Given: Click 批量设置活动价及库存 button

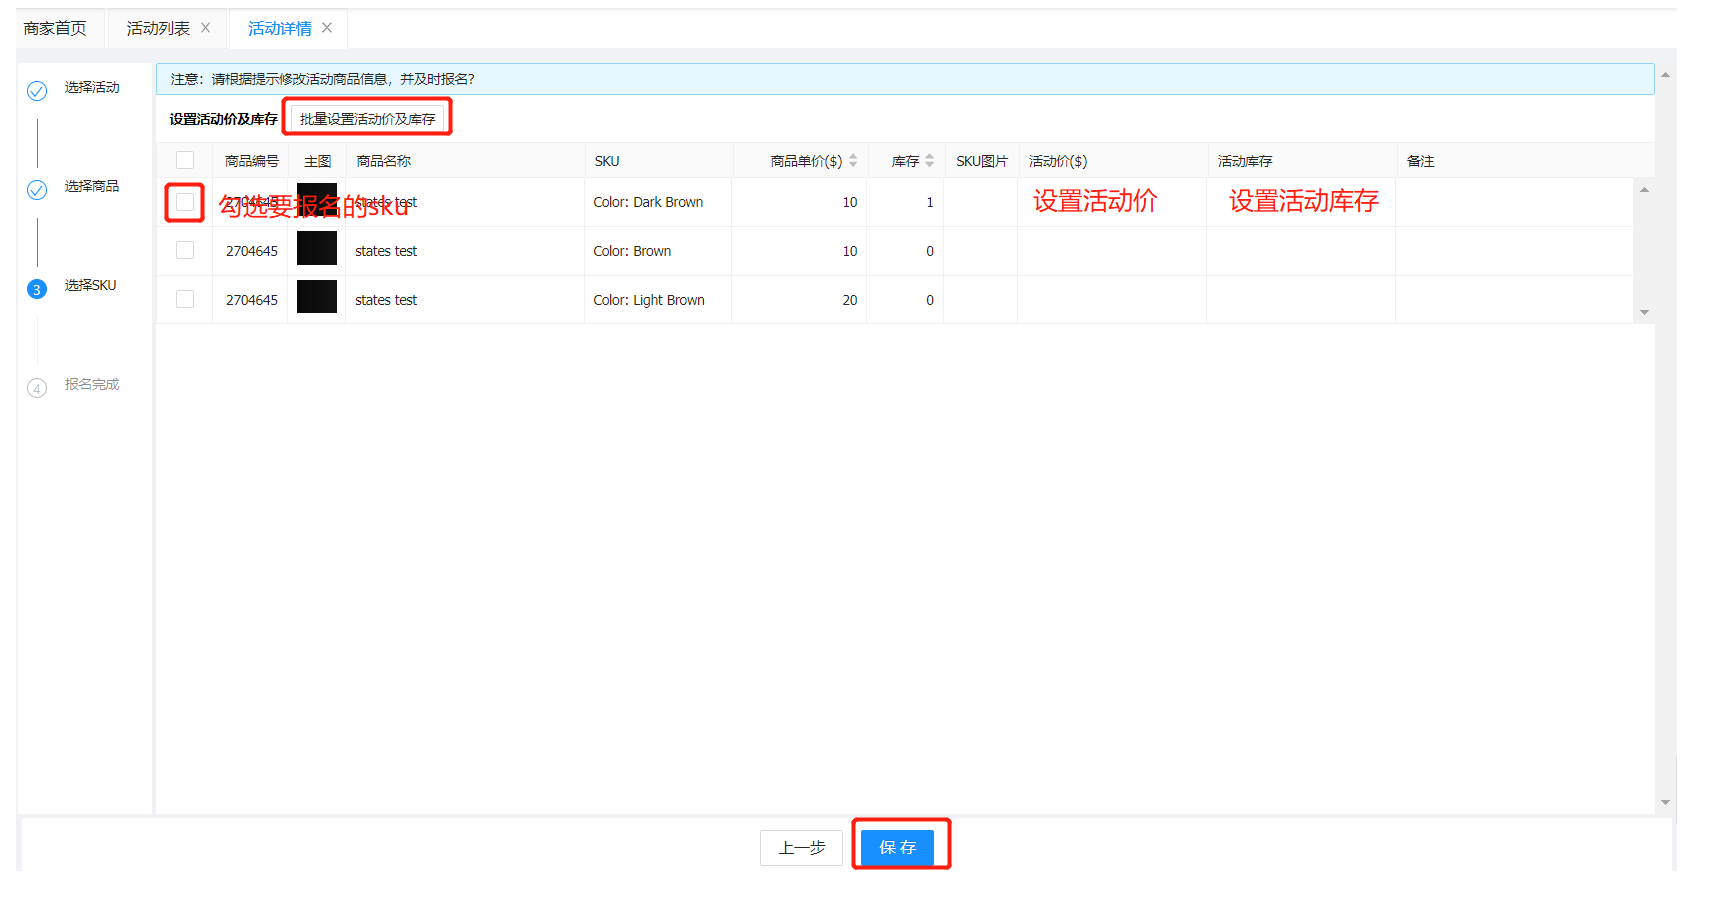Looking at the screenshot, I should click(368, 118).
